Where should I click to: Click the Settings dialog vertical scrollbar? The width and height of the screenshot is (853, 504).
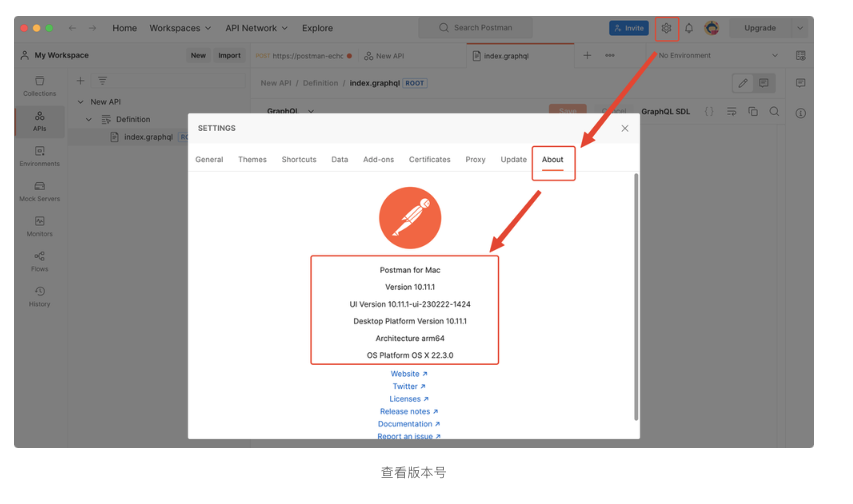click(635, 297)
